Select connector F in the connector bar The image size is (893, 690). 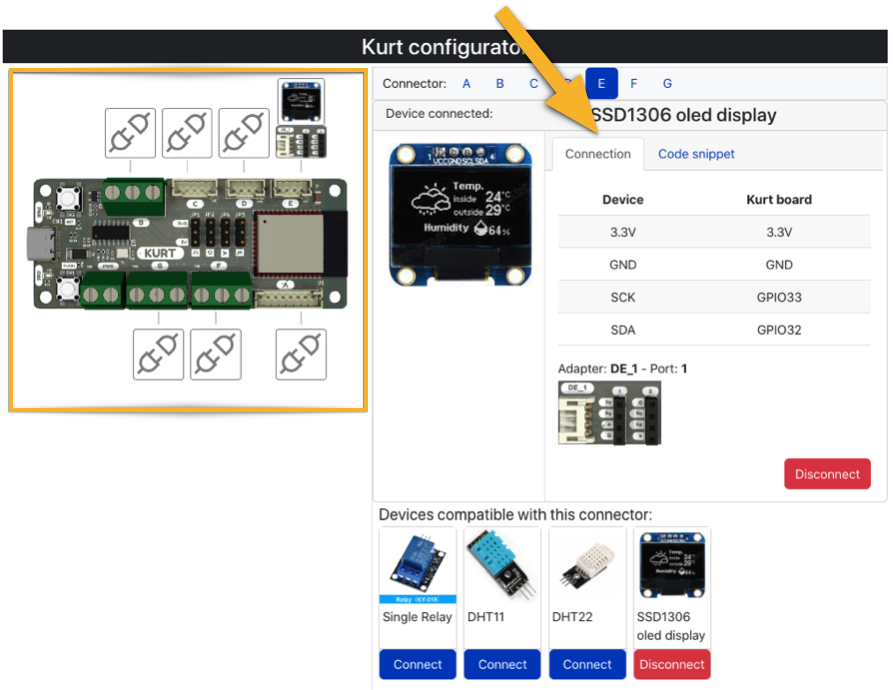[634, 84]
